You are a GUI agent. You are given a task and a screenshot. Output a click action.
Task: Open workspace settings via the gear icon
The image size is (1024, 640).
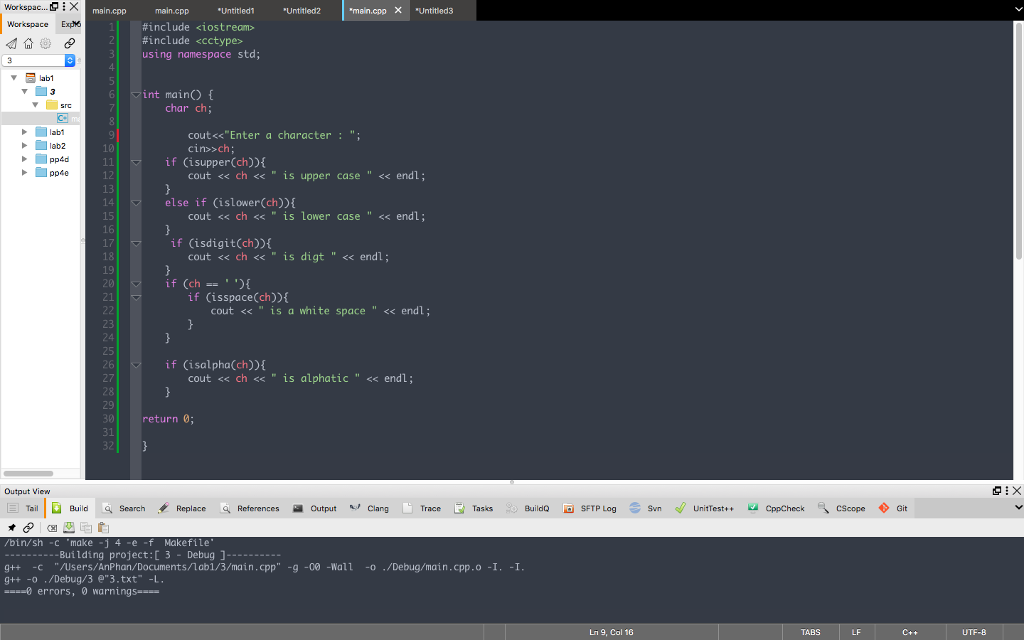point(44,44)
